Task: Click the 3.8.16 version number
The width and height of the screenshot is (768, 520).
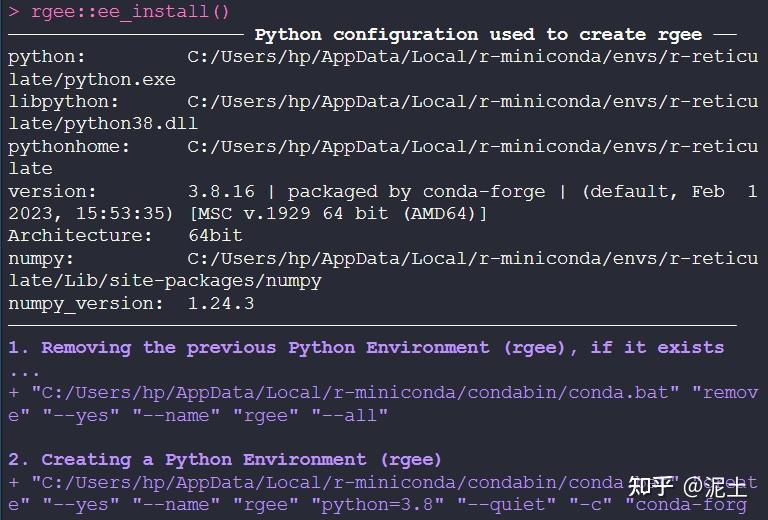Action: click(x=221, y=191)
